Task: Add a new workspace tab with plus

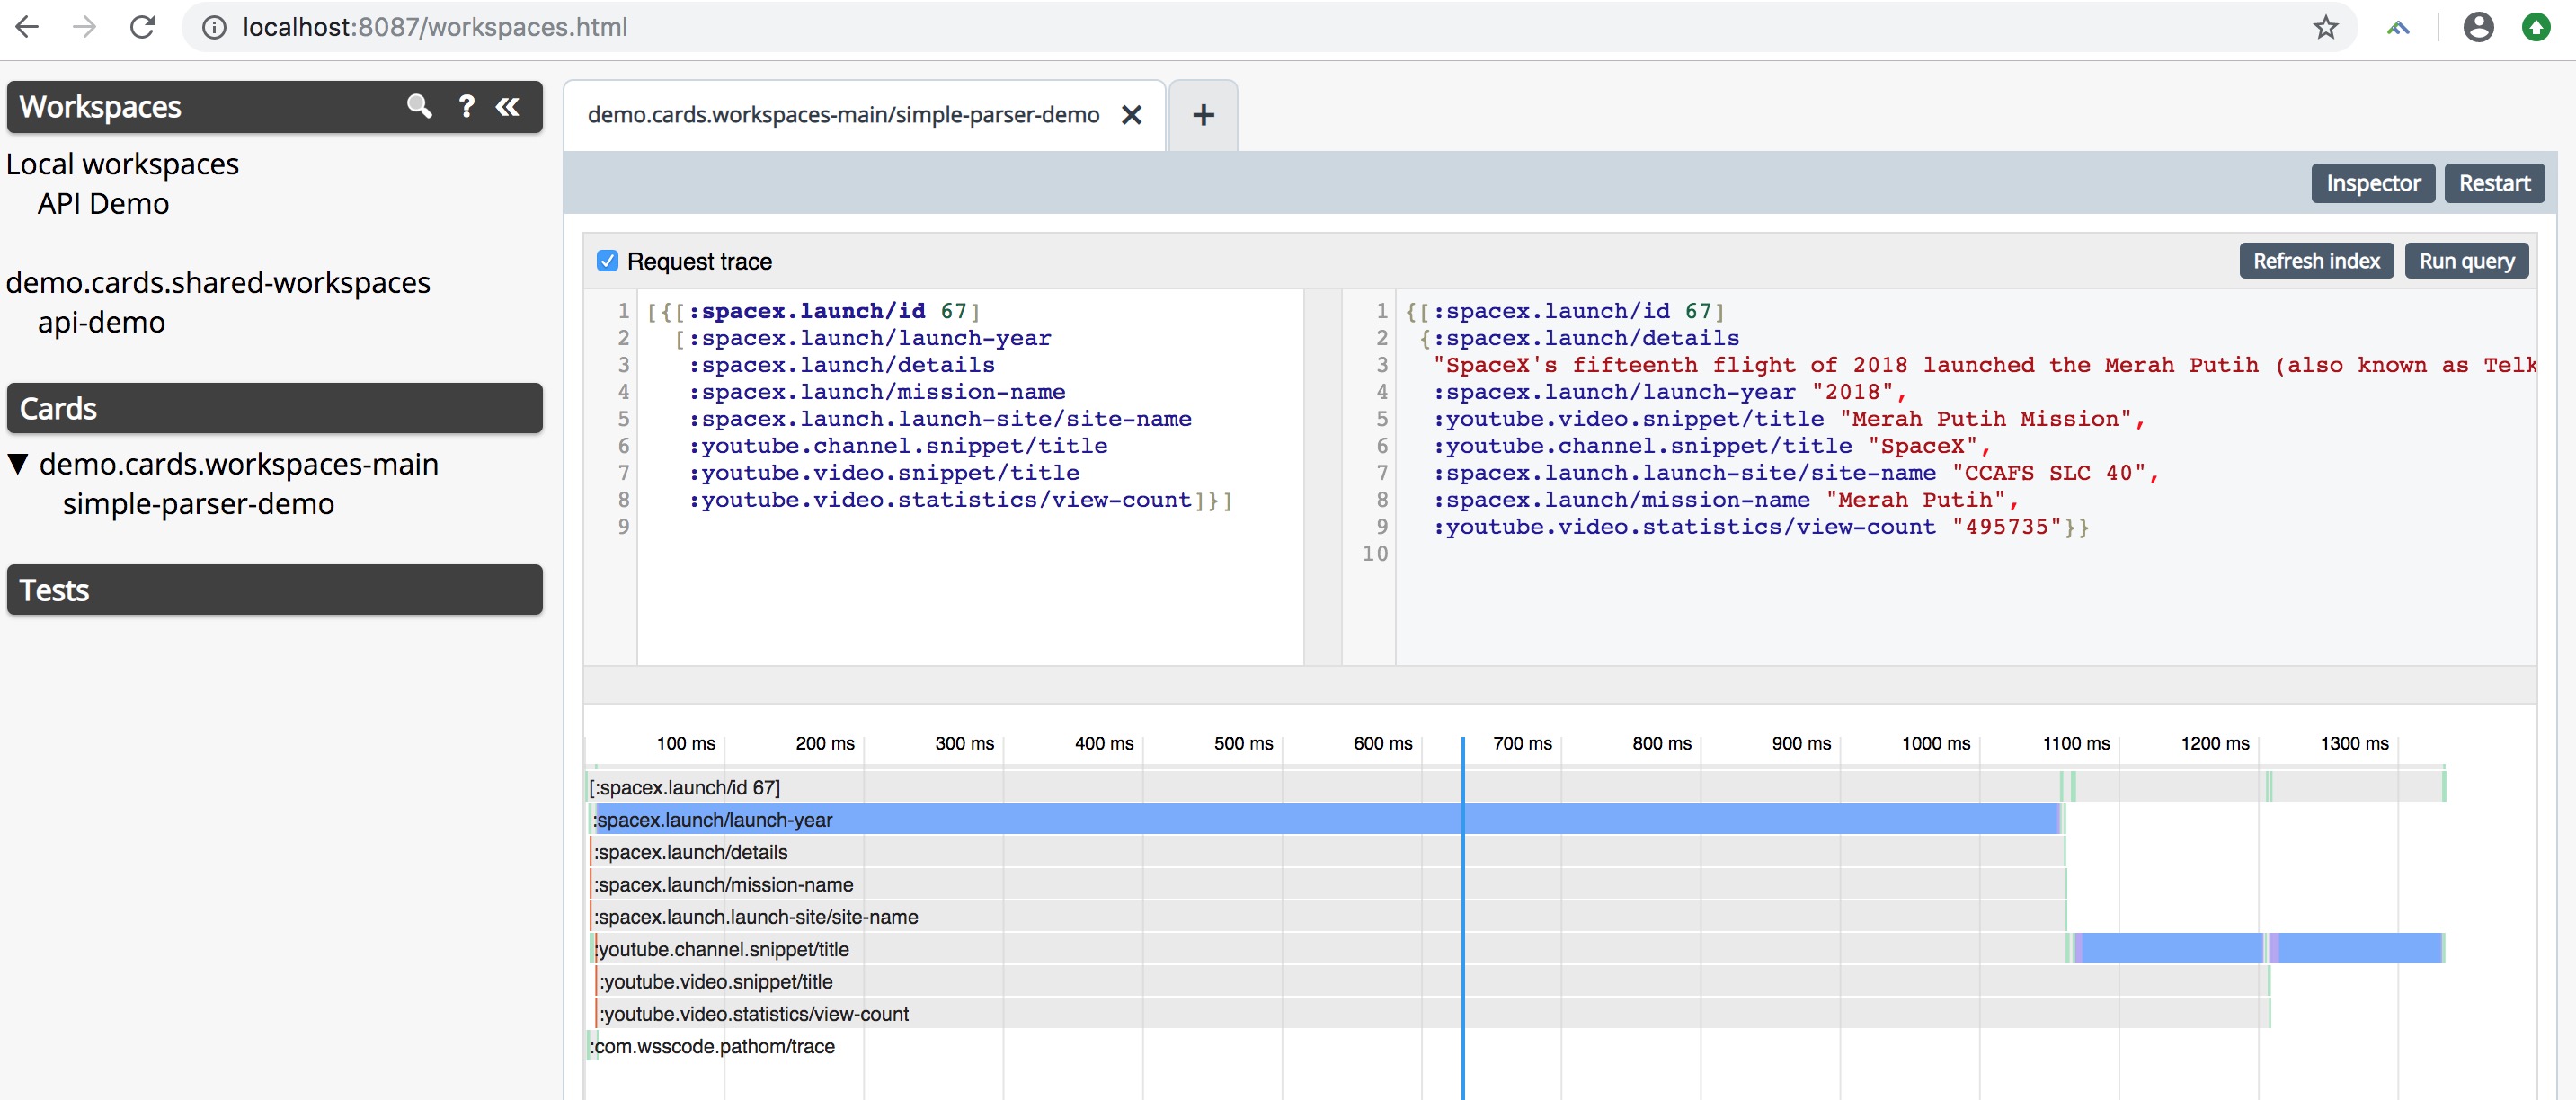Action: click(1203, 115)
